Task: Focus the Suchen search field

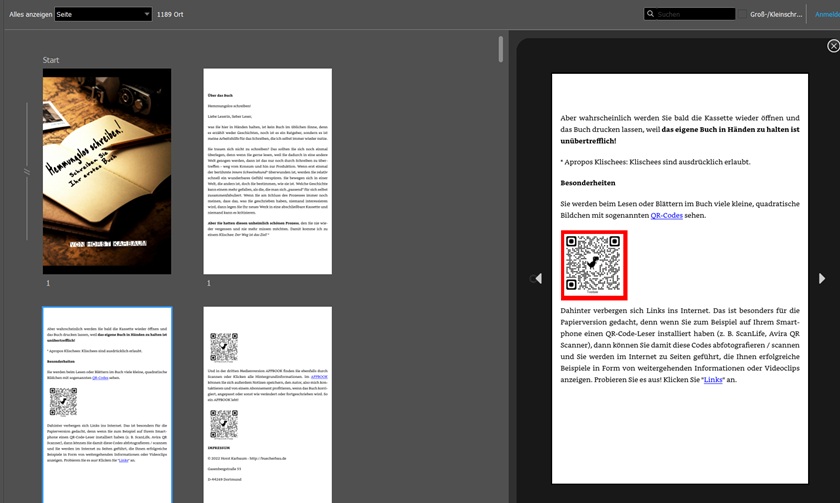Action: coord(689,14)
